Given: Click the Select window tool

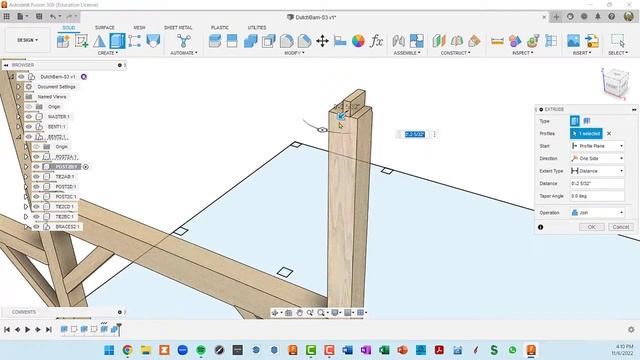Looking at the screenshot, I should click(618, 41).
